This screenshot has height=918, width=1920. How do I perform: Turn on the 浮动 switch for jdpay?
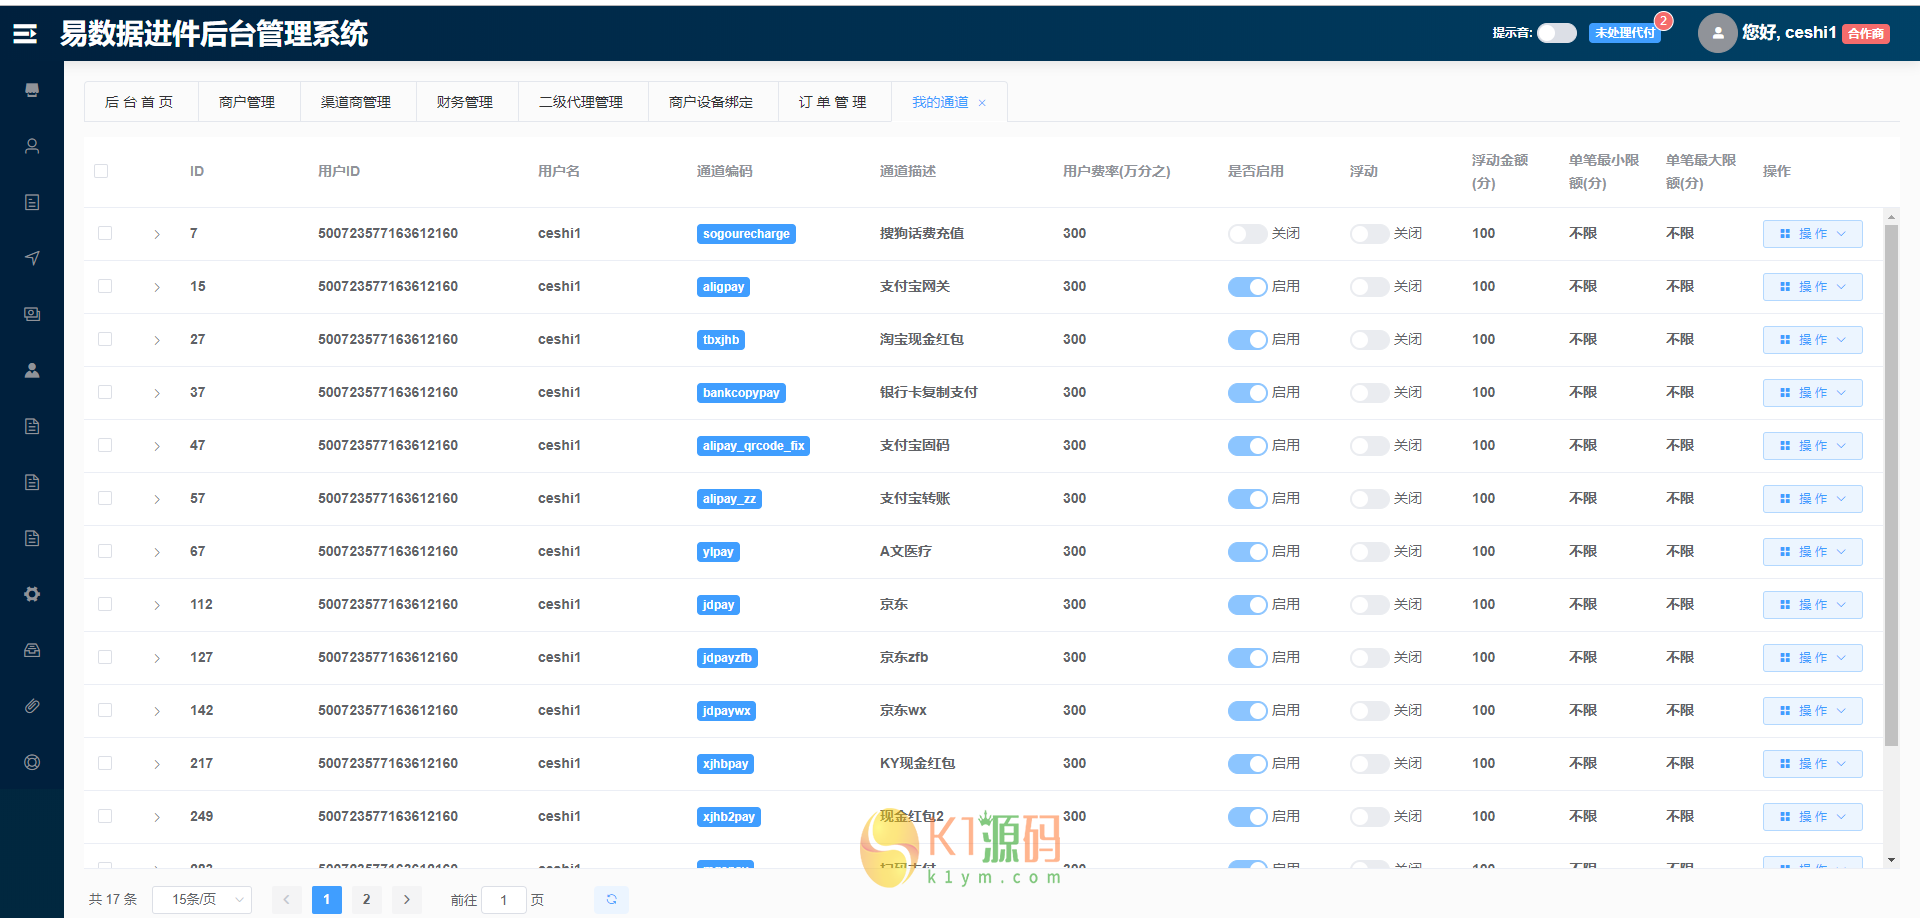coord(1369,605)
